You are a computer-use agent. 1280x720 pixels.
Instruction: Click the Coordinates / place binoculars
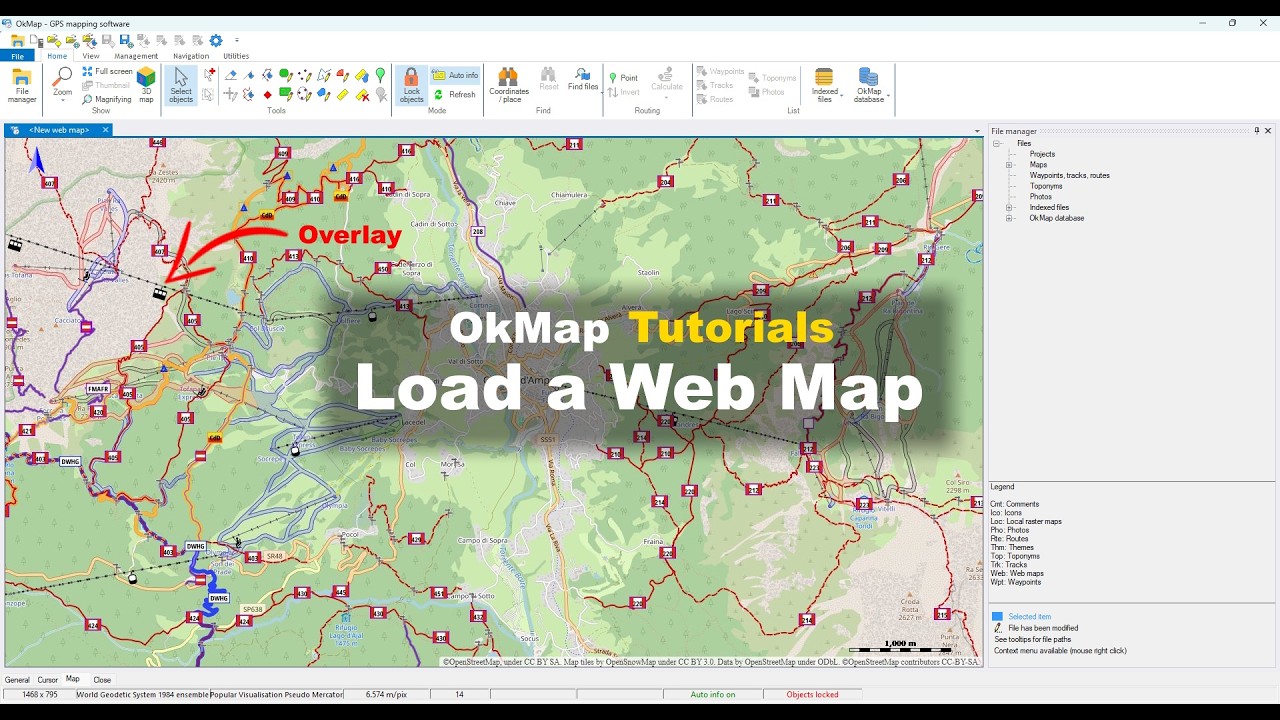click(509, 85)
